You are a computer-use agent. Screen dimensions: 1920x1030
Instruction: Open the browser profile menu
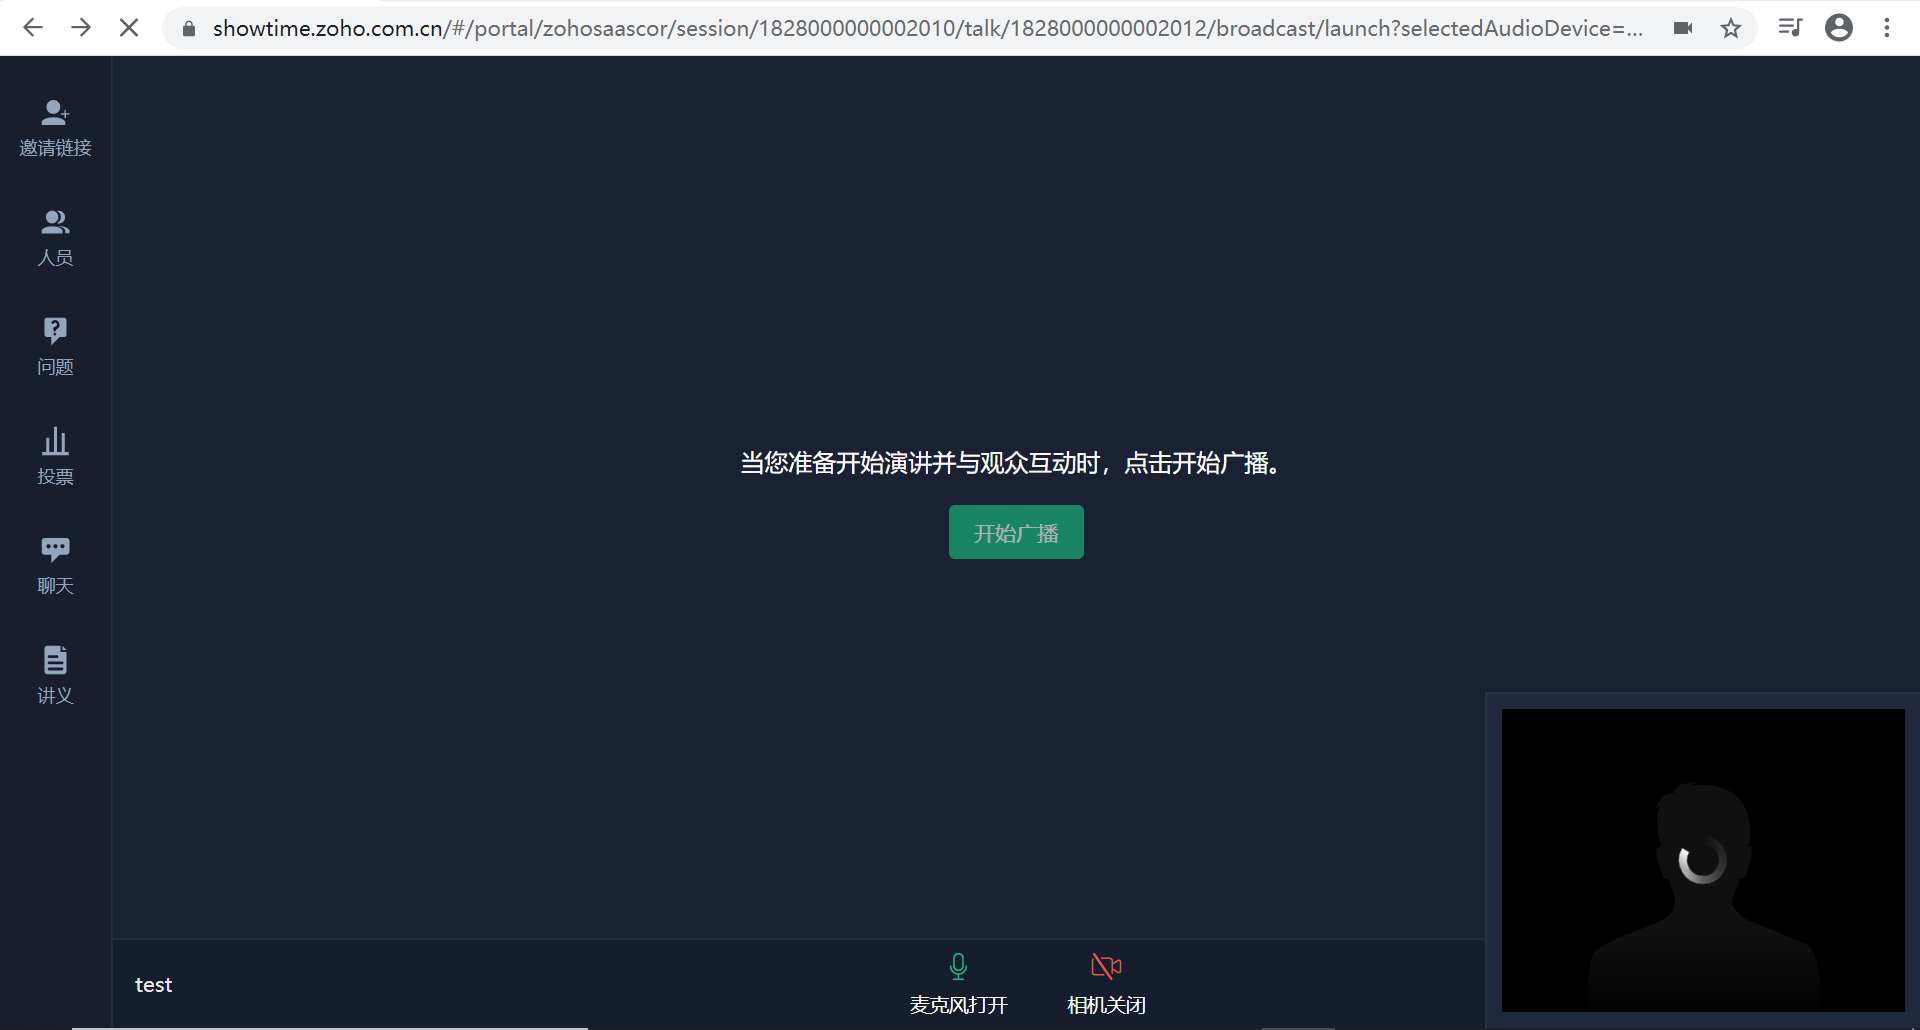pos(1839,28)
